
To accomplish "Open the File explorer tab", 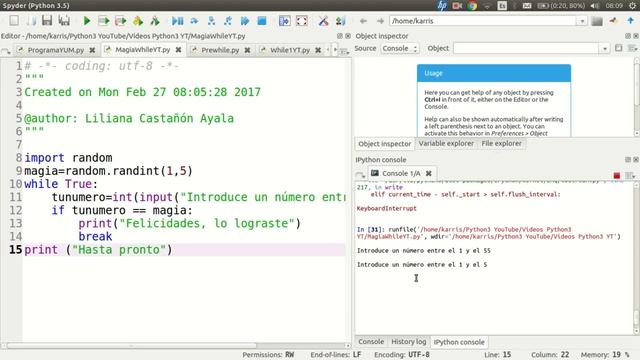I will tap(501, 144).
